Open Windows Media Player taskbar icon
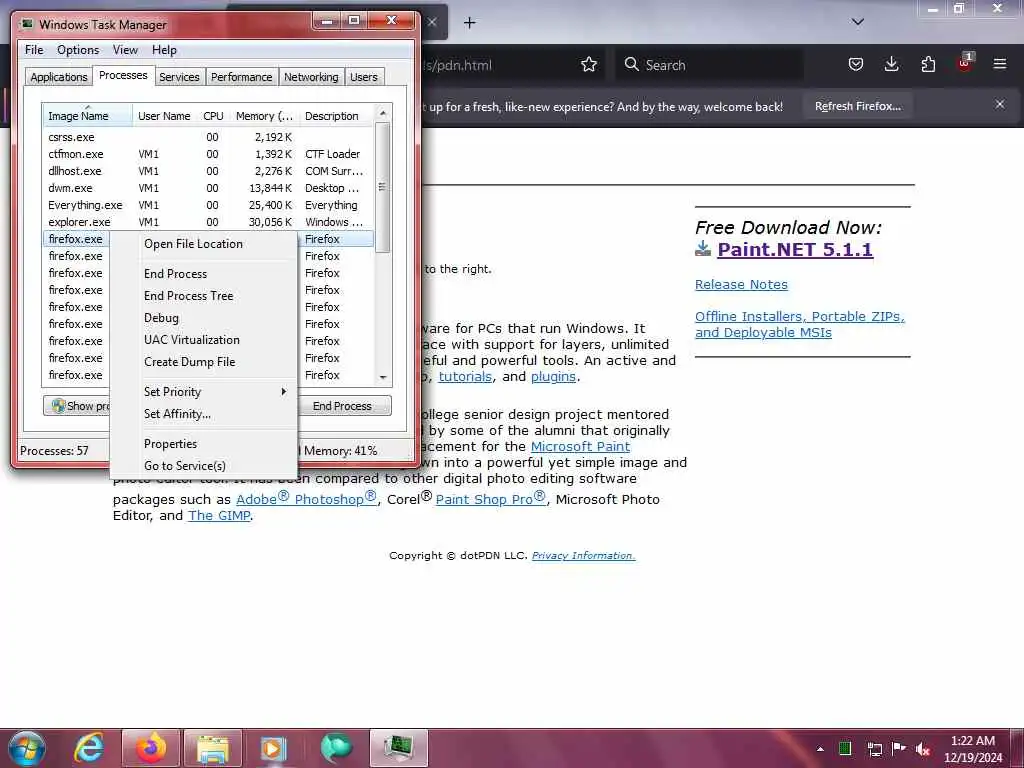The image size is (1024, 768). tap(273, 748)
